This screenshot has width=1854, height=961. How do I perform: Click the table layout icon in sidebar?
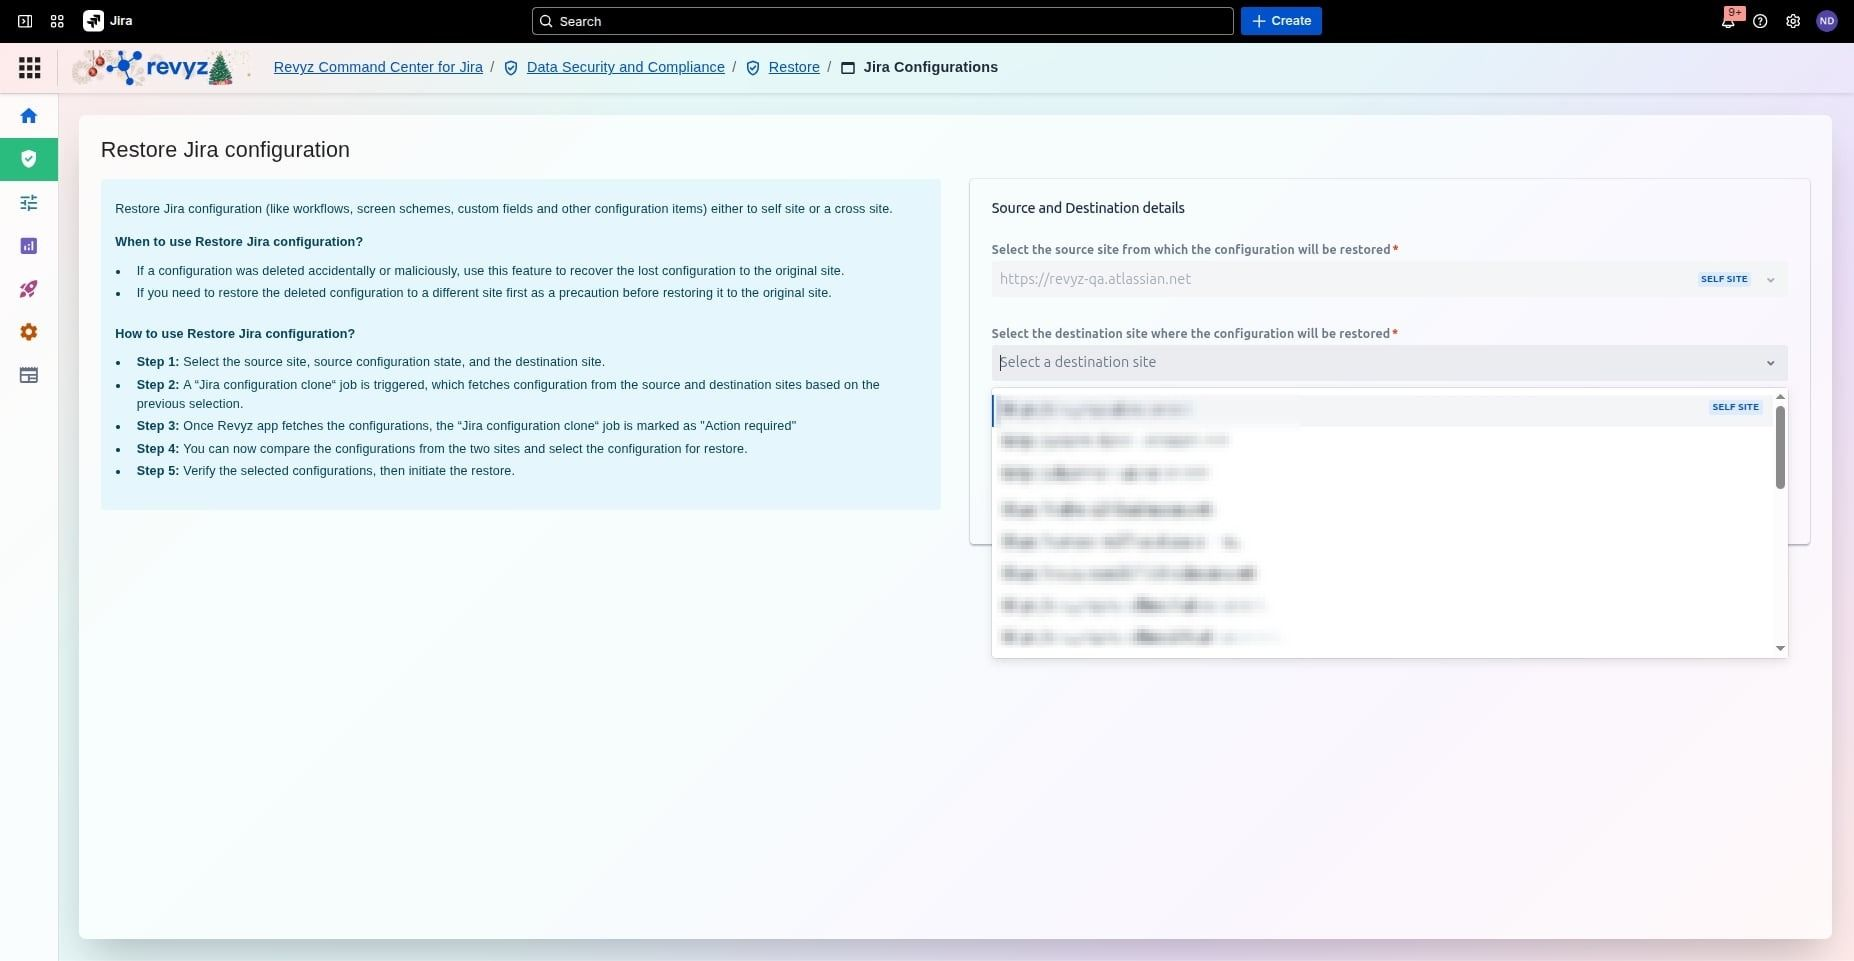click(29, 376)
